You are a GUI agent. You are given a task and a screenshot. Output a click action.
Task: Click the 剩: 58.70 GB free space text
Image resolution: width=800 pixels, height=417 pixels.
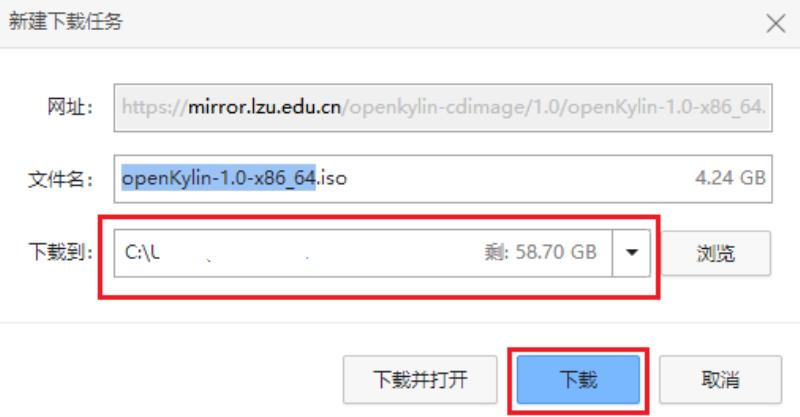[x=540, y=252]
